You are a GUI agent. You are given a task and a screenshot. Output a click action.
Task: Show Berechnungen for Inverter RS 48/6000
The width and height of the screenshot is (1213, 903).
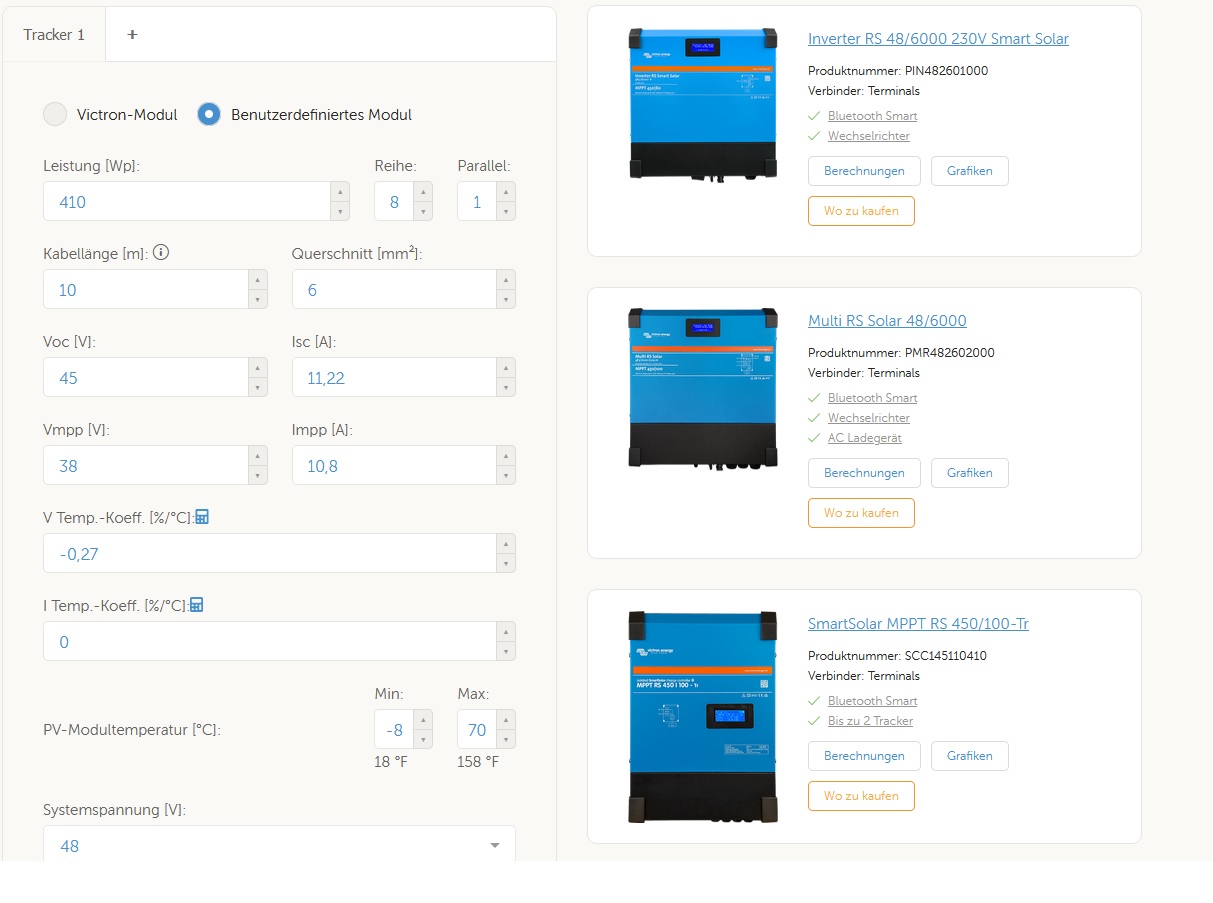(864, 171)
